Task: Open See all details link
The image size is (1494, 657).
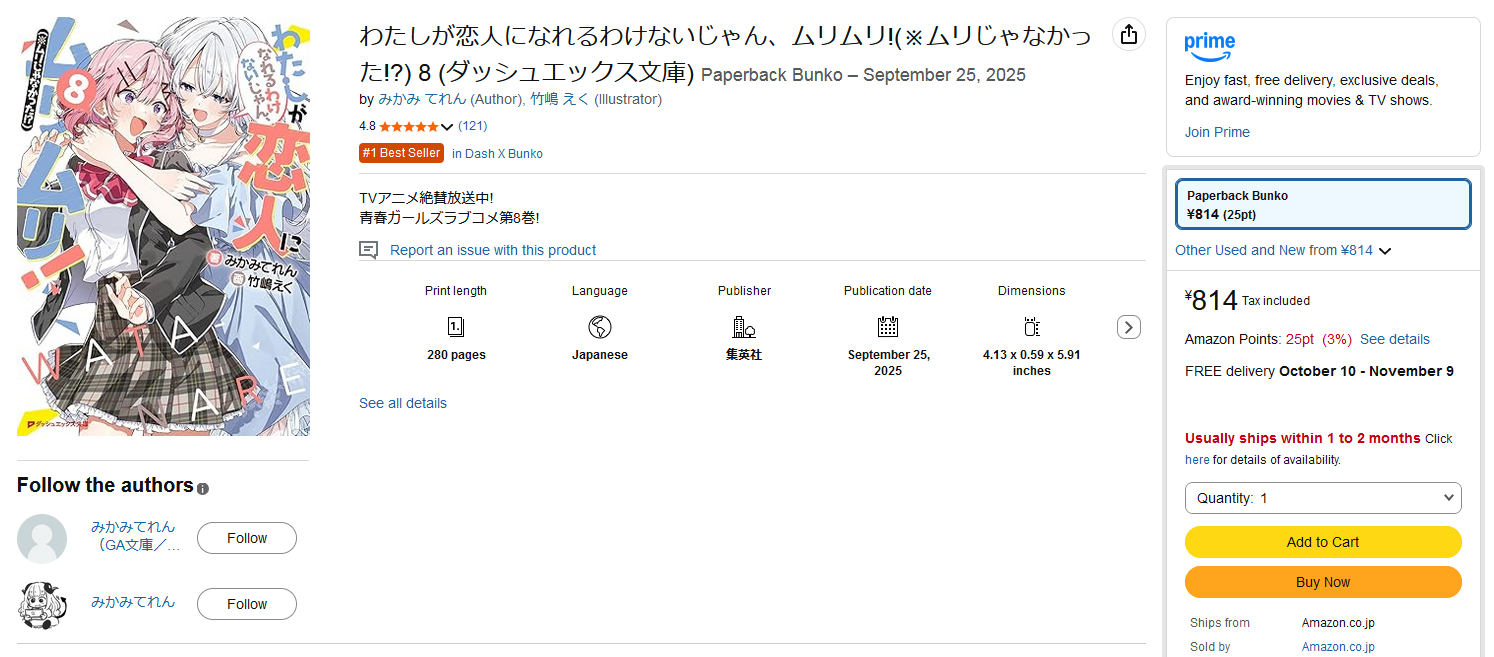Action: 403,403
